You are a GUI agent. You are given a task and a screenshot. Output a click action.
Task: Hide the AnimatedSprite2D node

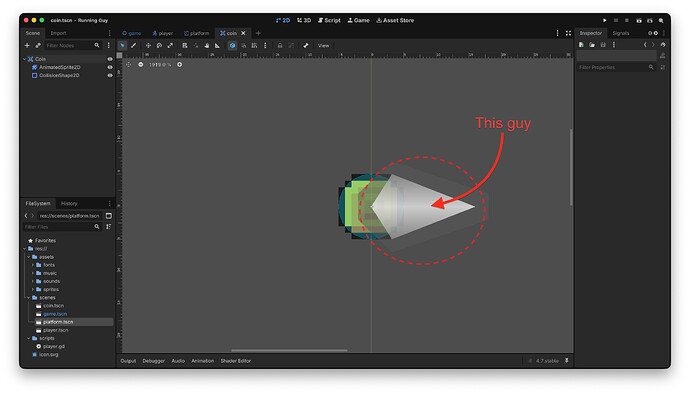click(x=110, y=67)
